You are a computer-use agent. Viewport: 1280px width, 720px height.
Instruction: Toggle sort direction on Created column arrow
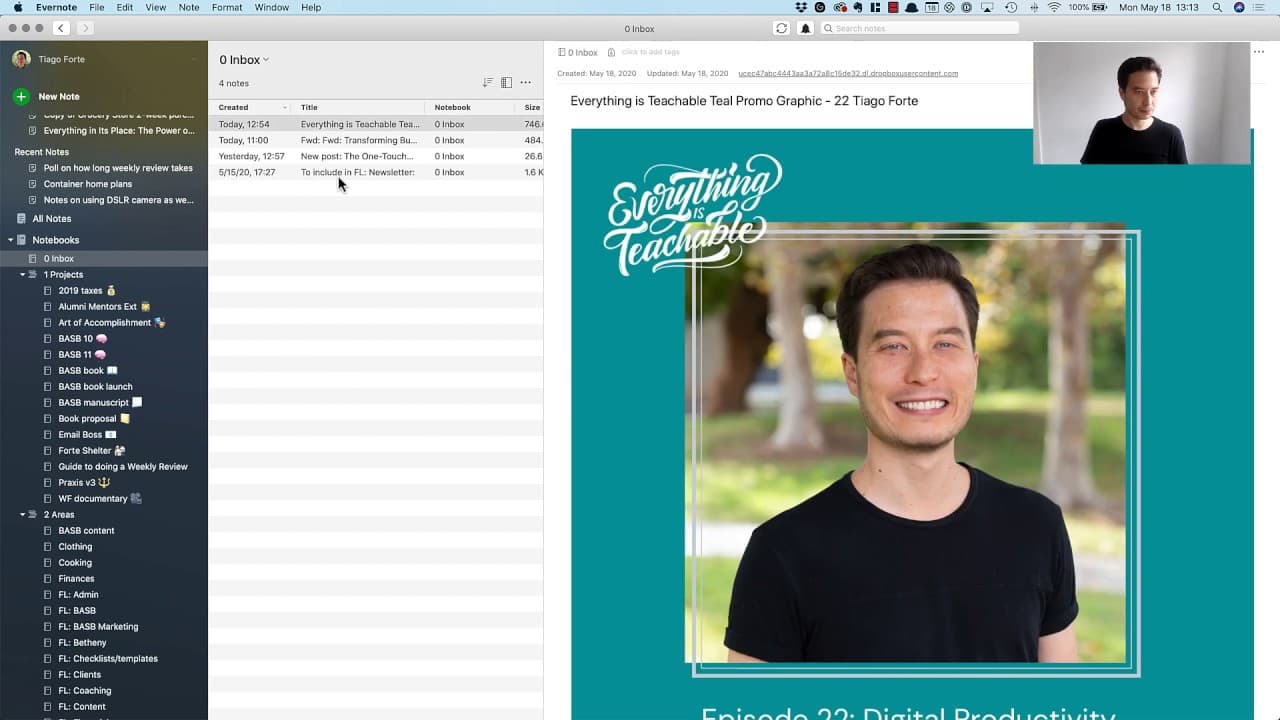pos(285,107)
